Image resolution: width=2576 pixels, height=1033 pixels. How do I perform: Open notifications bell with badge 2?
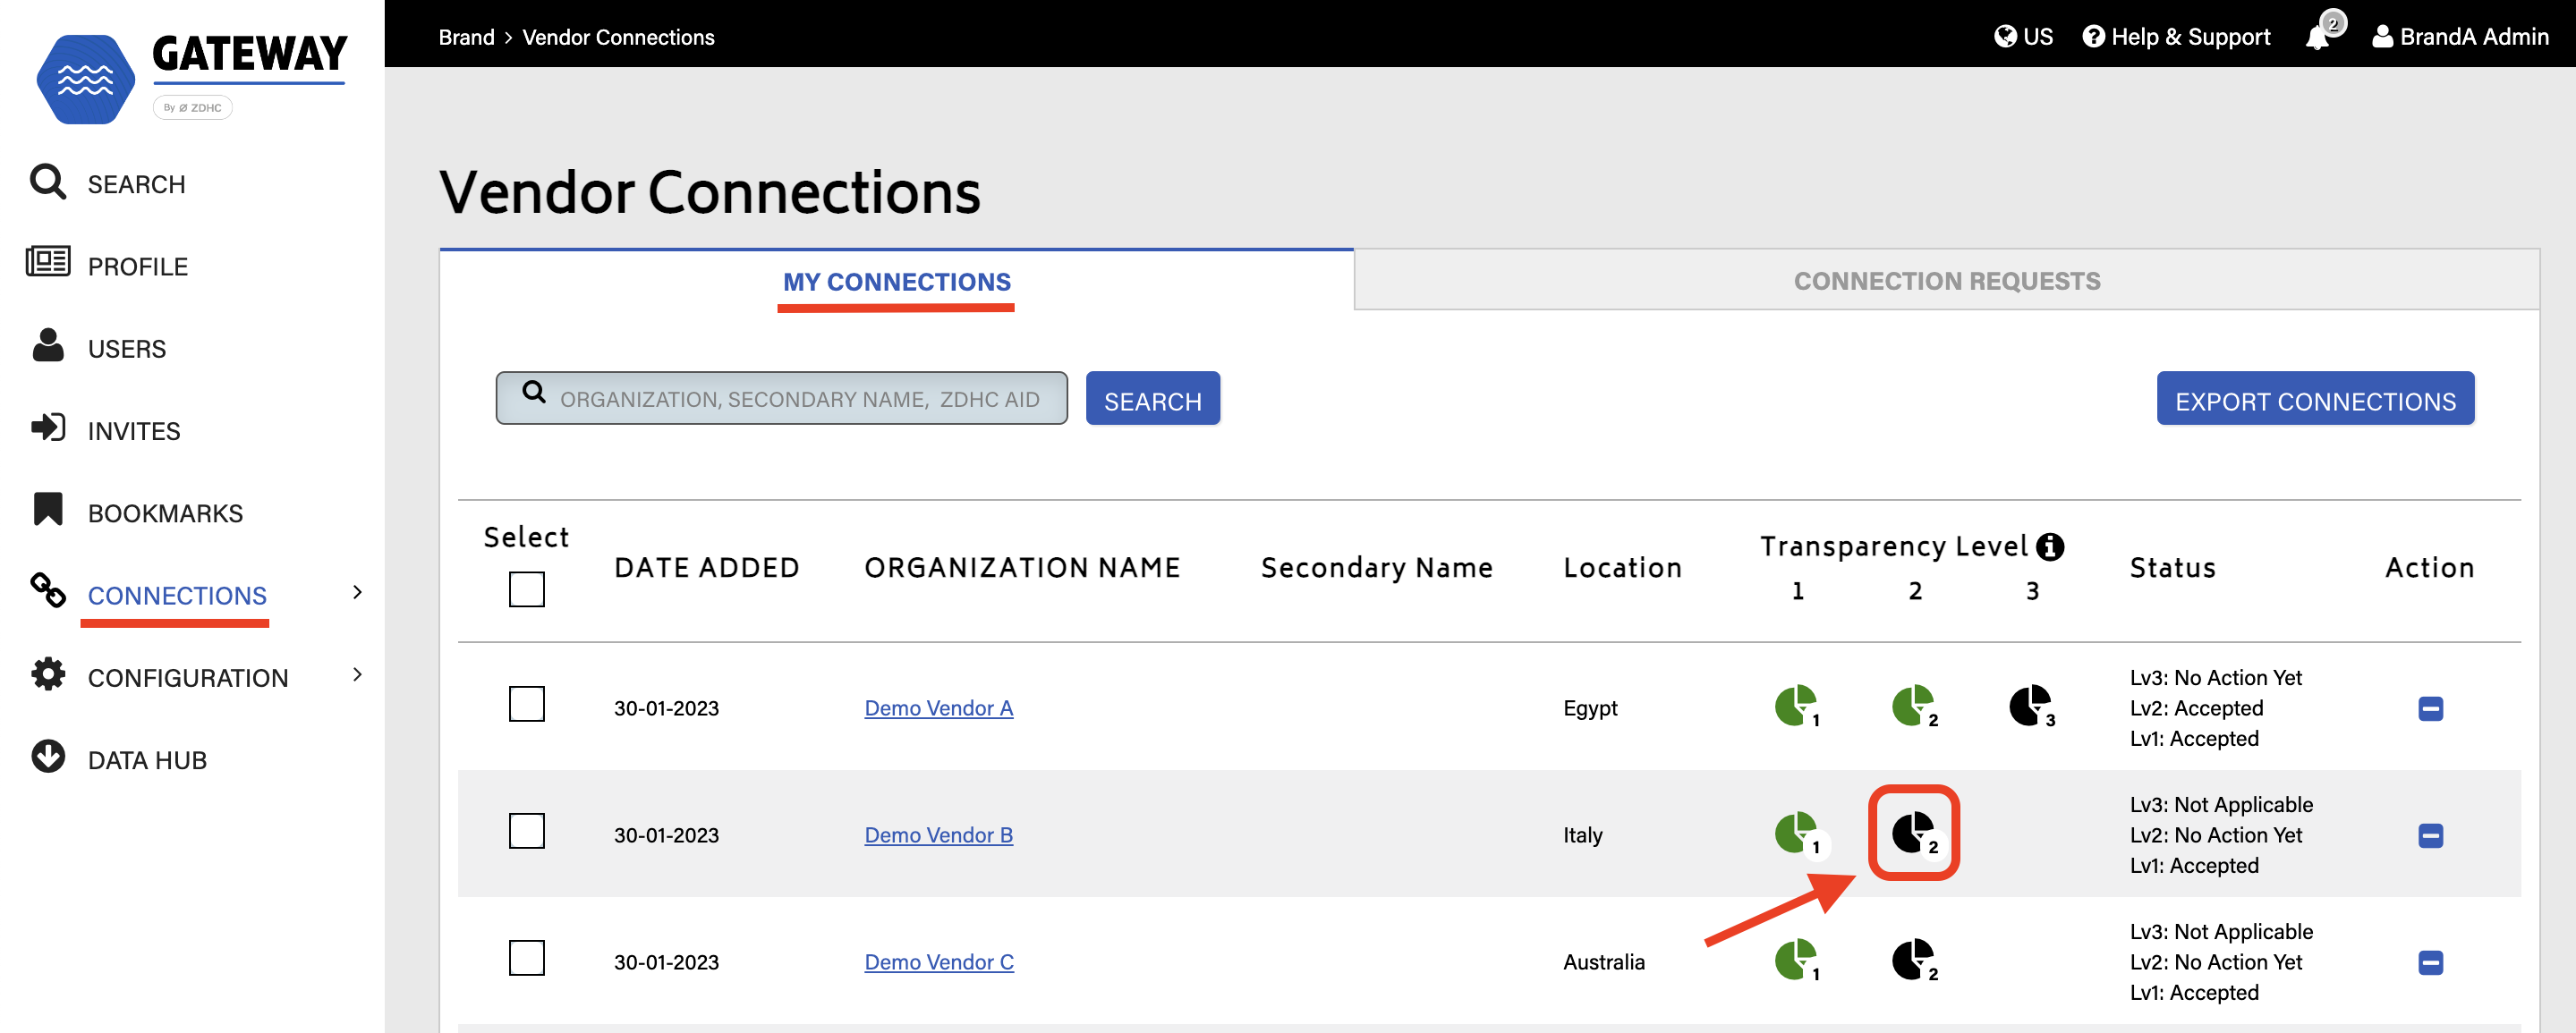[2323, 31]
